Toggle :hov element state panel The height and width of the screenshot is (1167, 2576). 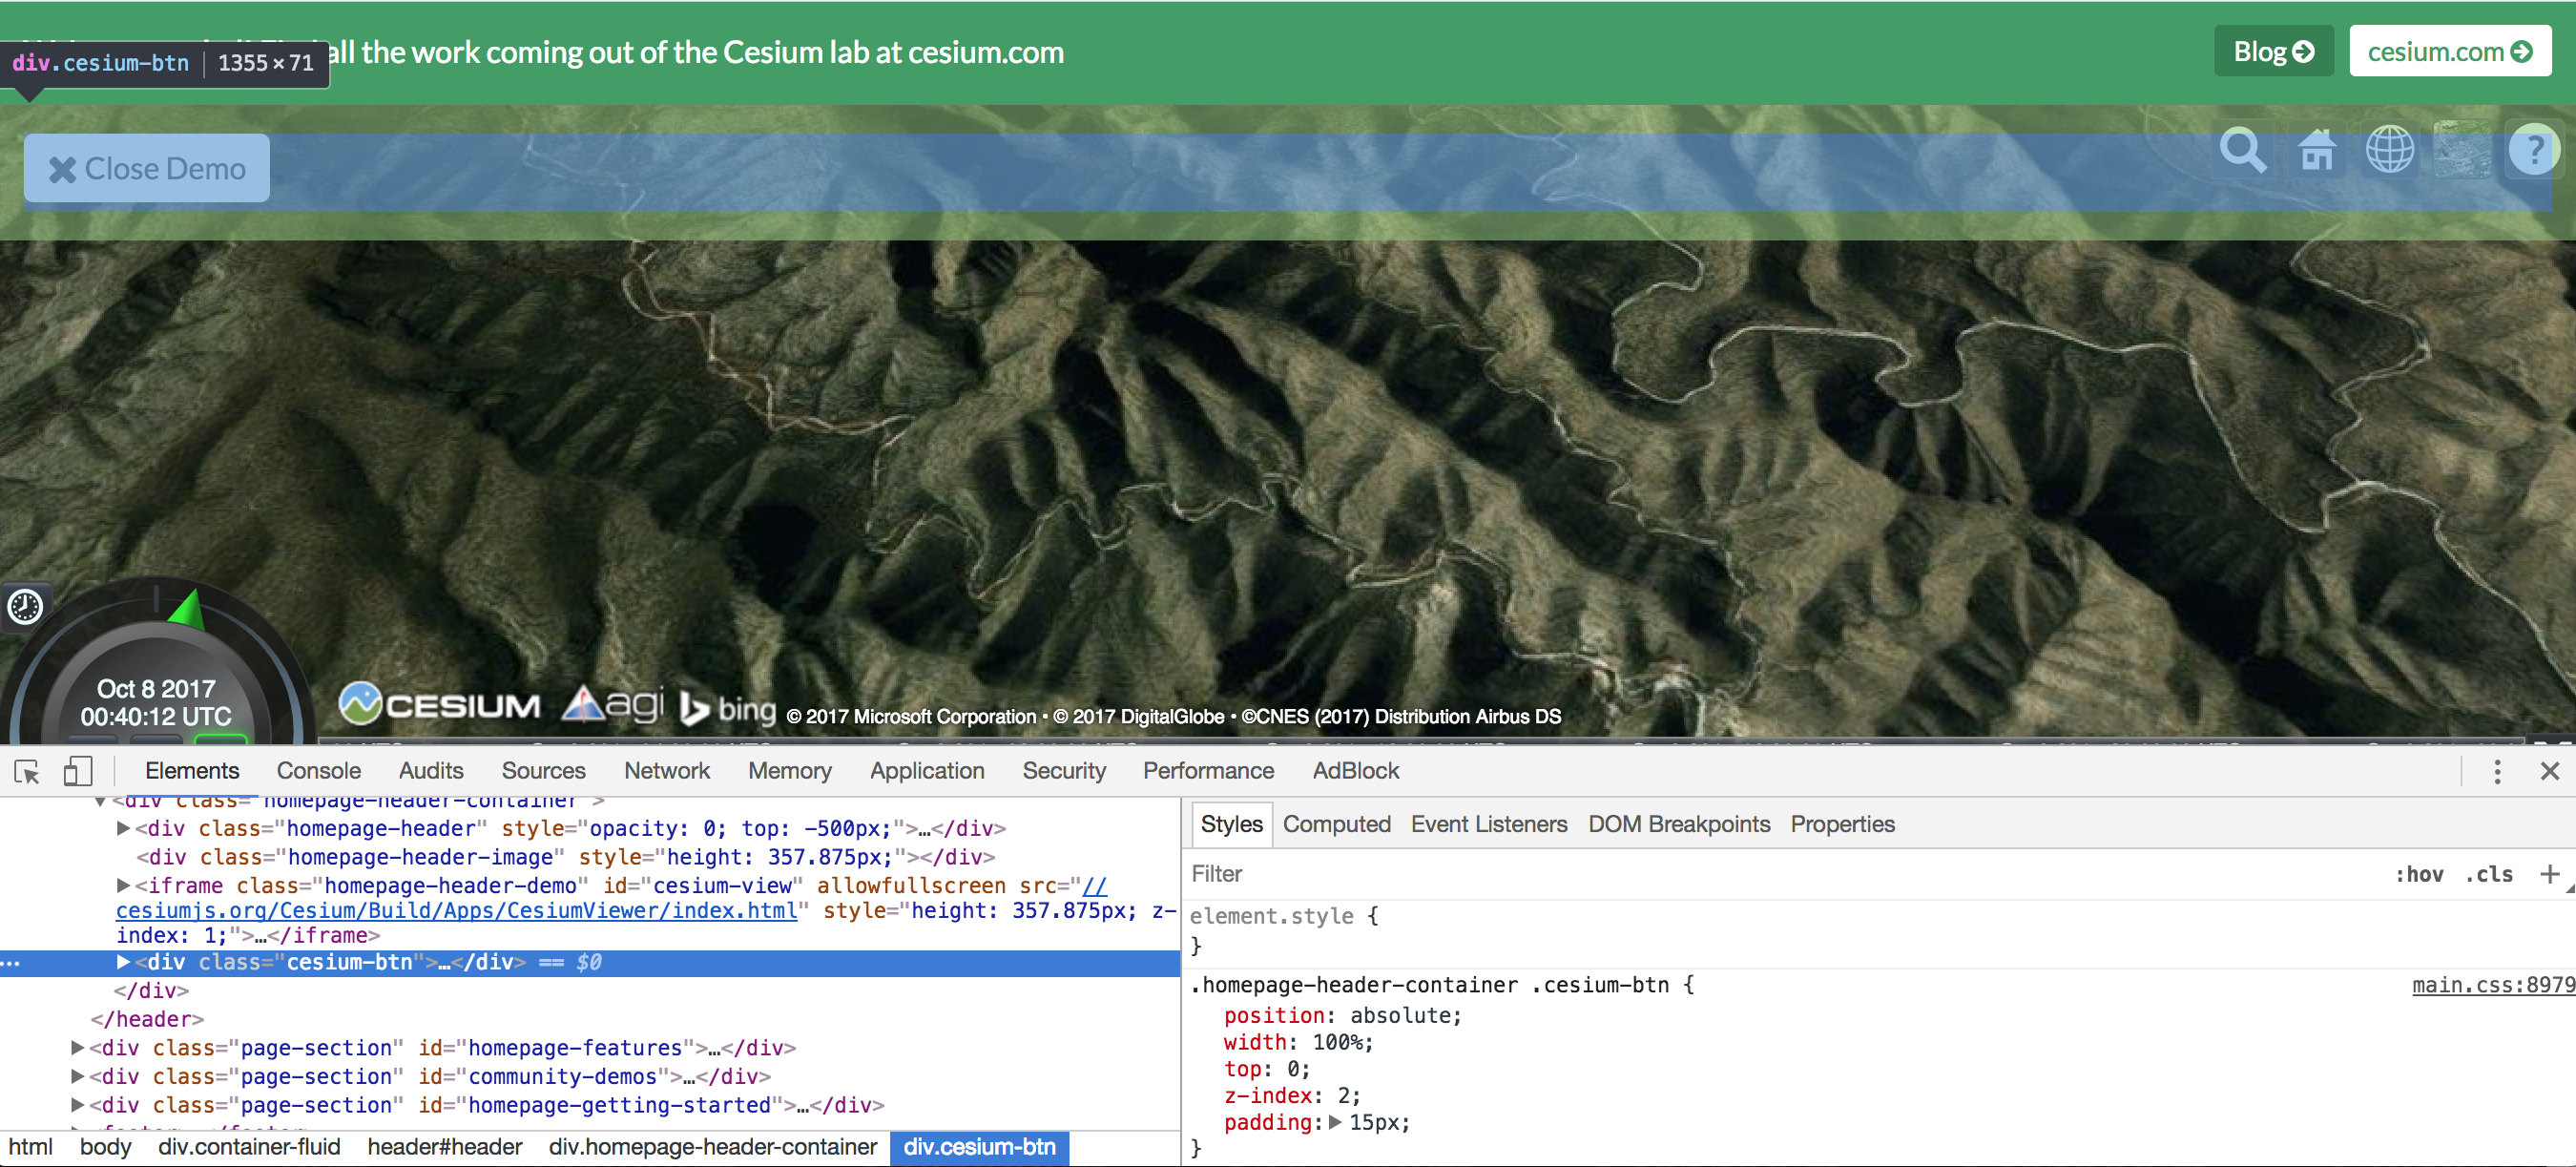click(x=2418, y=874)
